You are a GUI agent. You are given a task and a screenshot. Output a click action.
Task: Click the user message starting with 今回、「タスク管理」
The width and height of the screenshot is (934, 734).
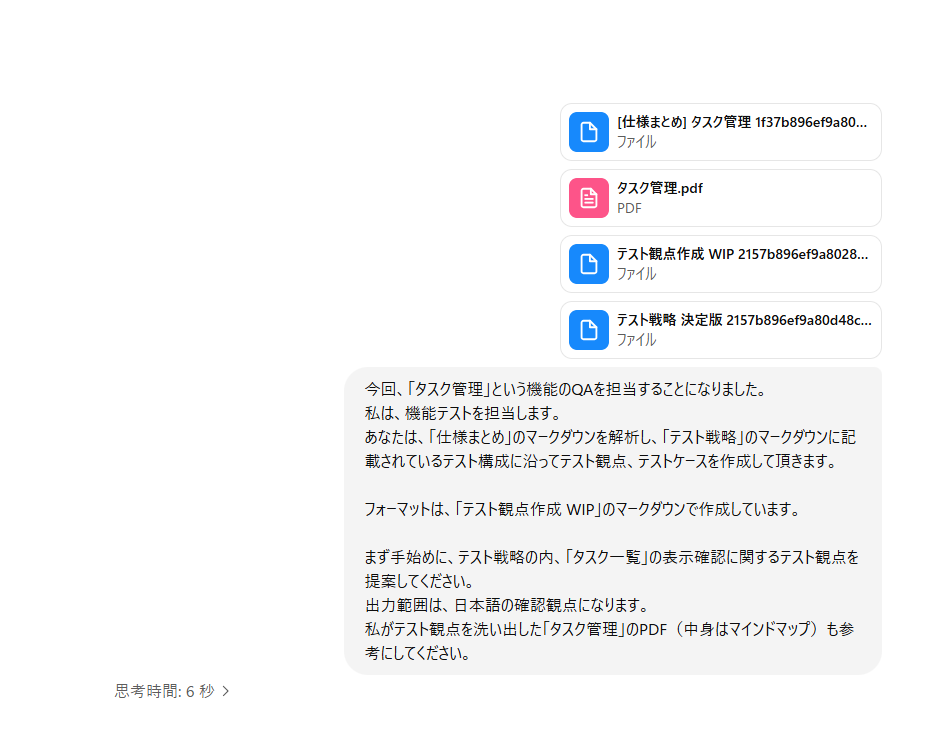[x=613, y=521]
